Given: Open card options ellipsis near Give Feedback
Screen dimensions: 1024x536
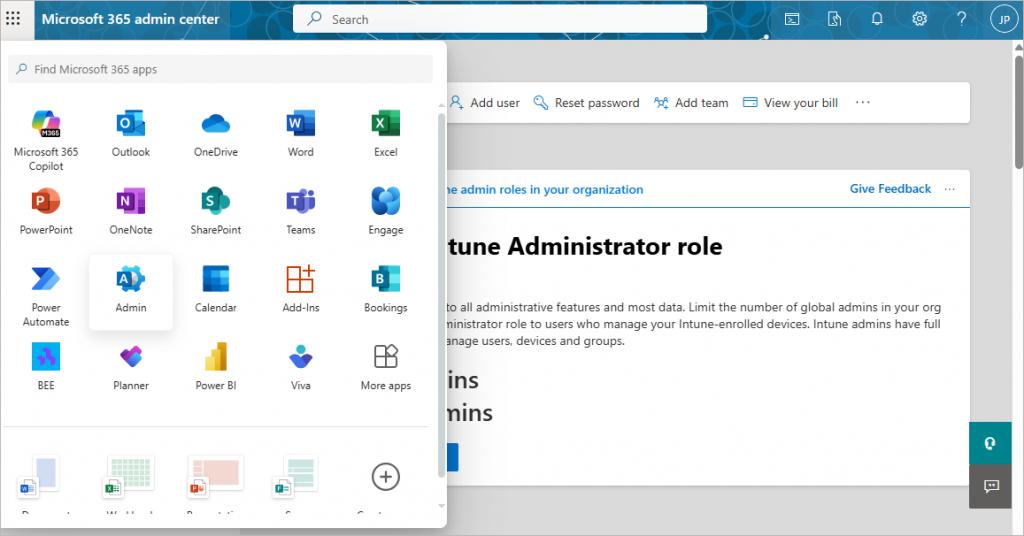Looking at the screenshot, I should point(950,189).
